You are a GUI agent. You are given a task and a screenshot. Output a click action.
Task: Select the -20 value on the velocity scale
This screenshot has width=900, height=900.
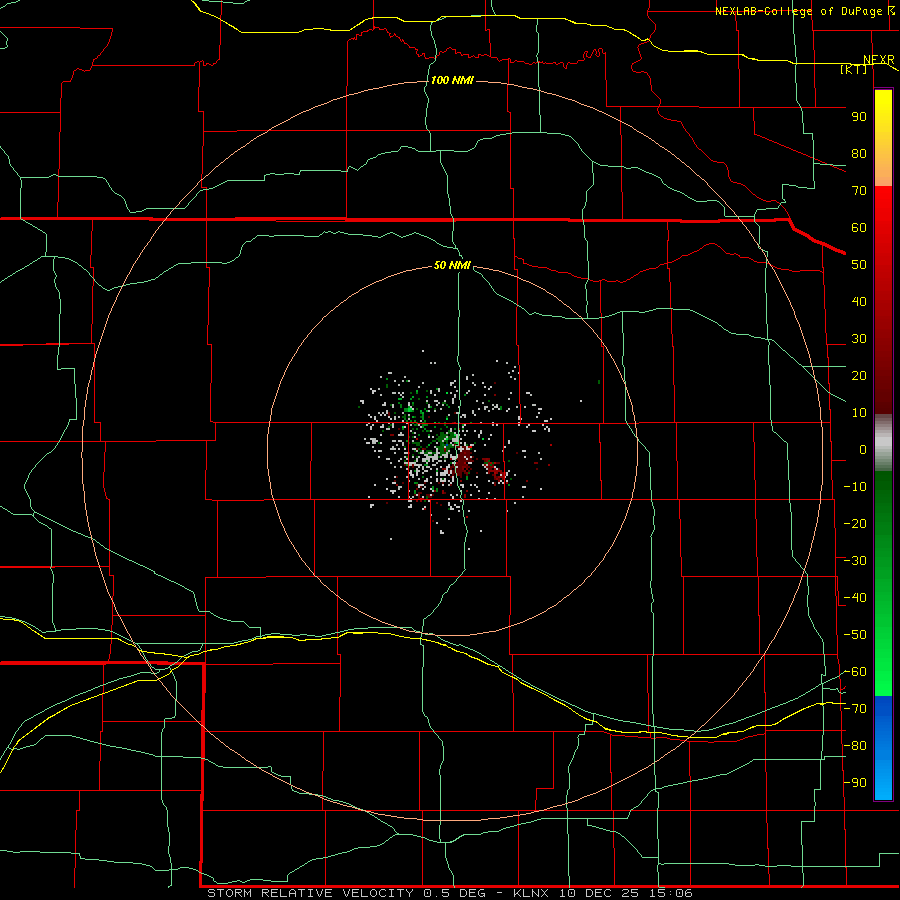click(855, 523)
